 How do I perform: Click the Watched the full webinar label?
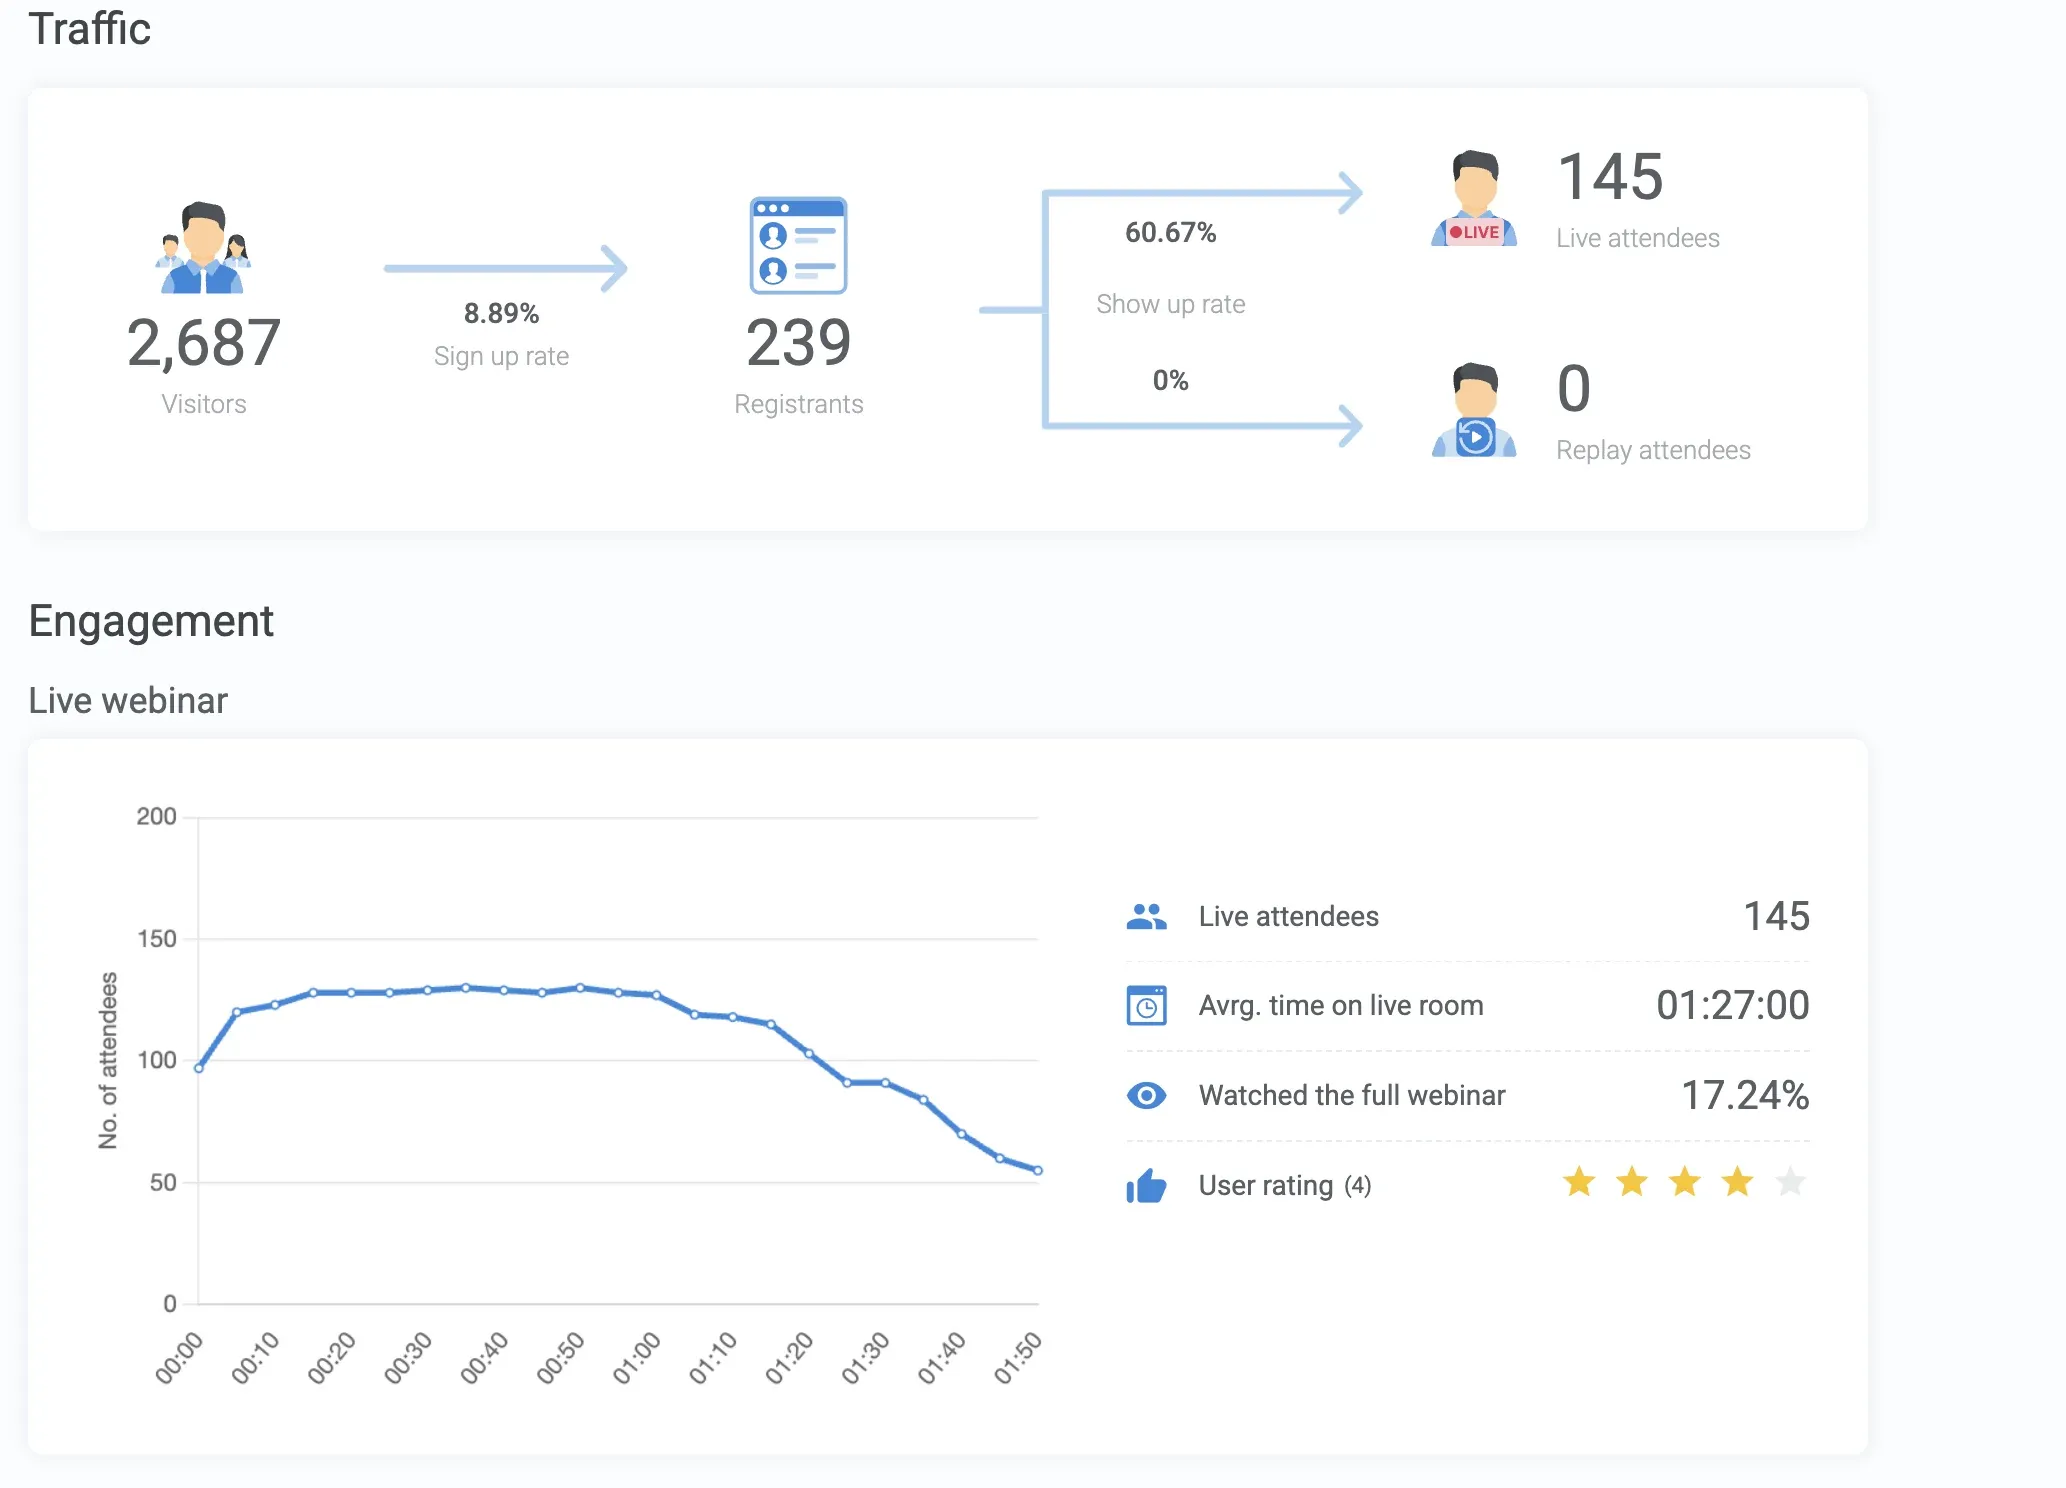click(x=1352, y=1095)
